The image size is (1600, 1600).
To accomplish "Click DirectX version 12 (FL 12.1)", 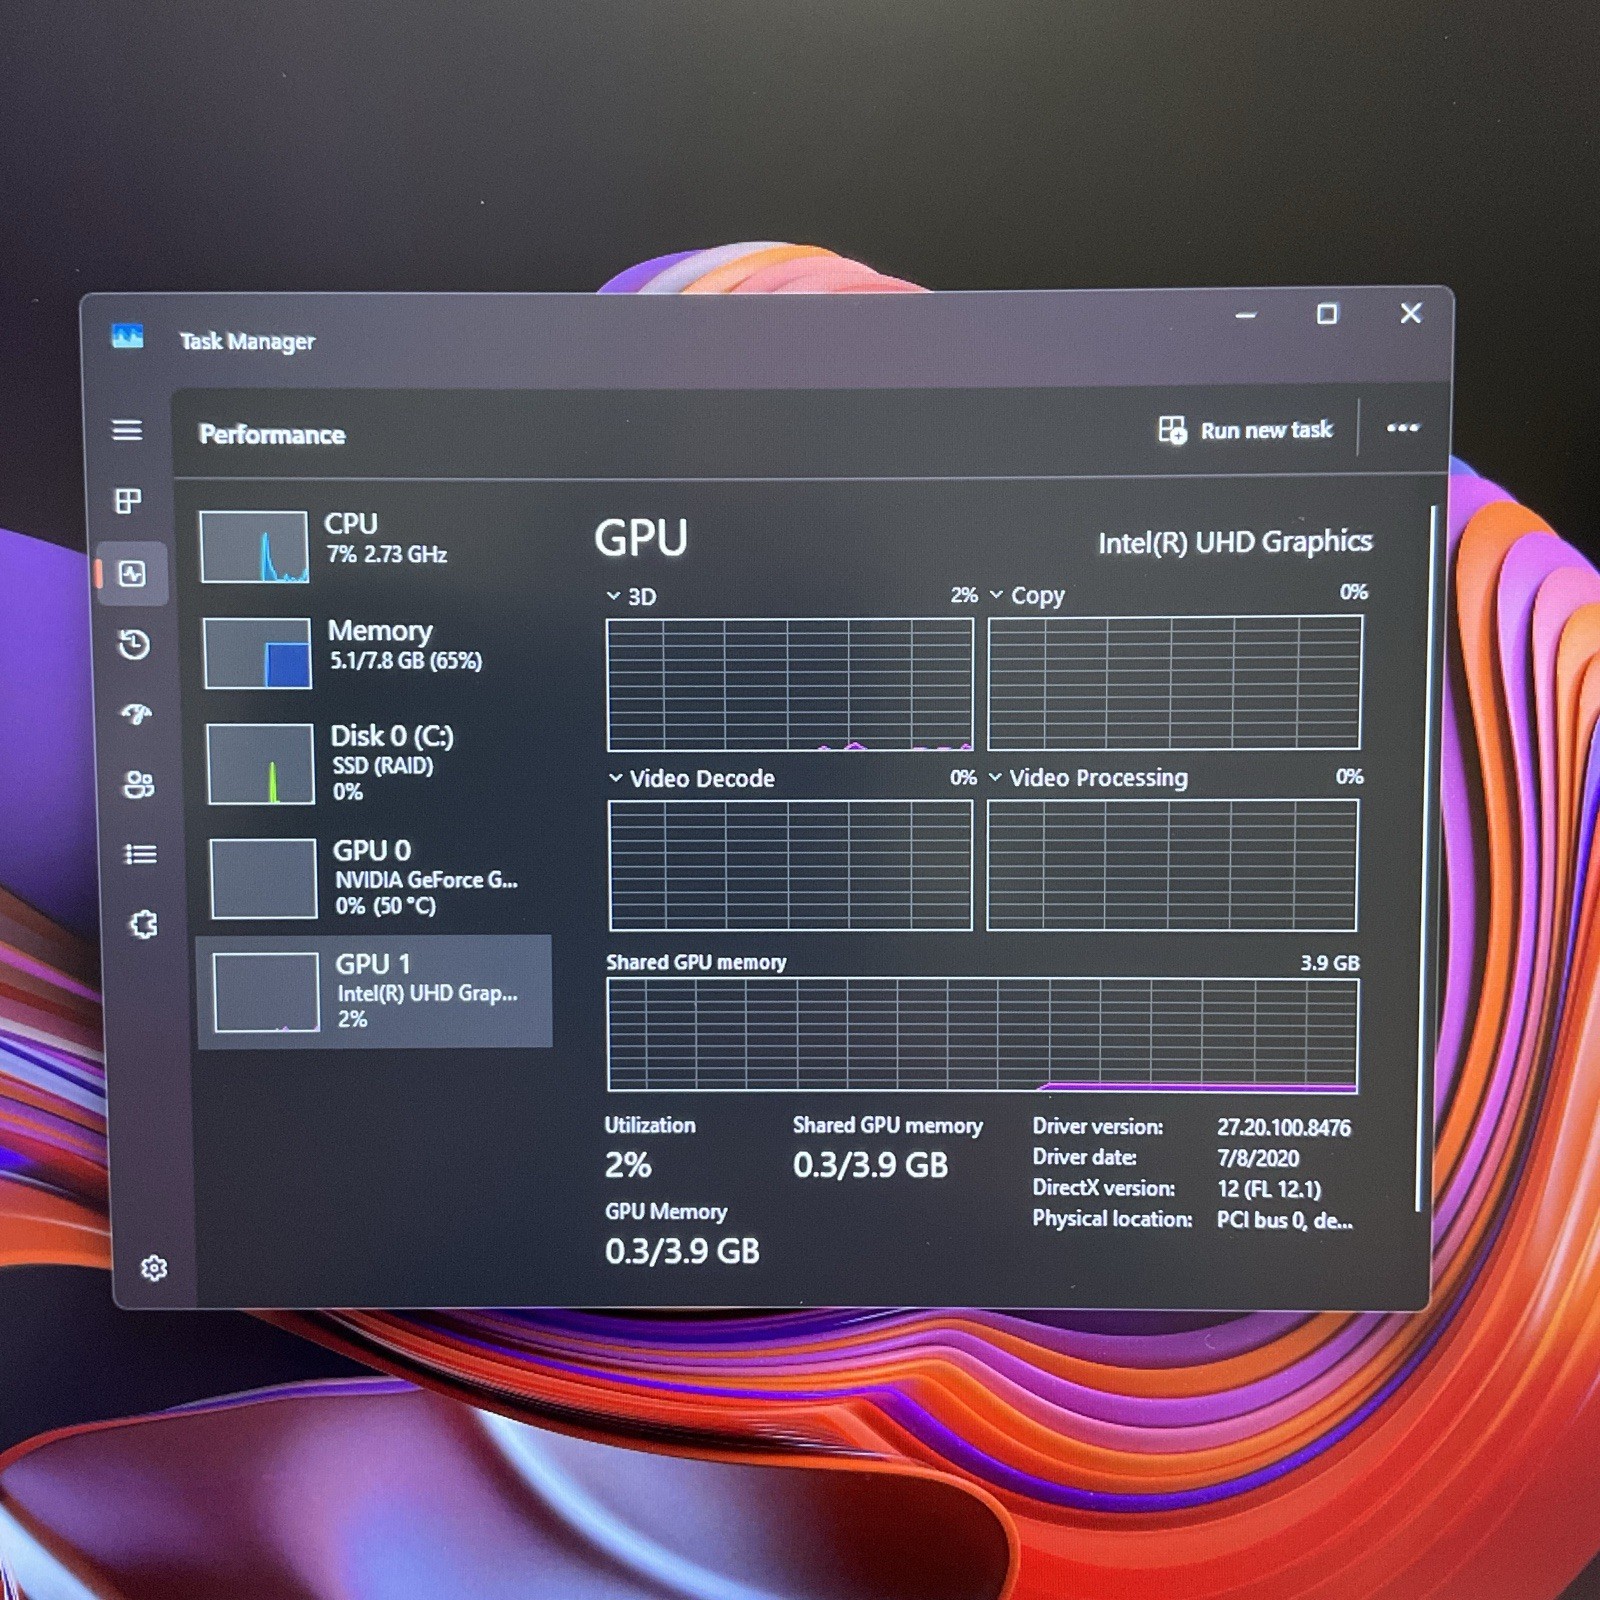I will [x=1269, y=1189].
